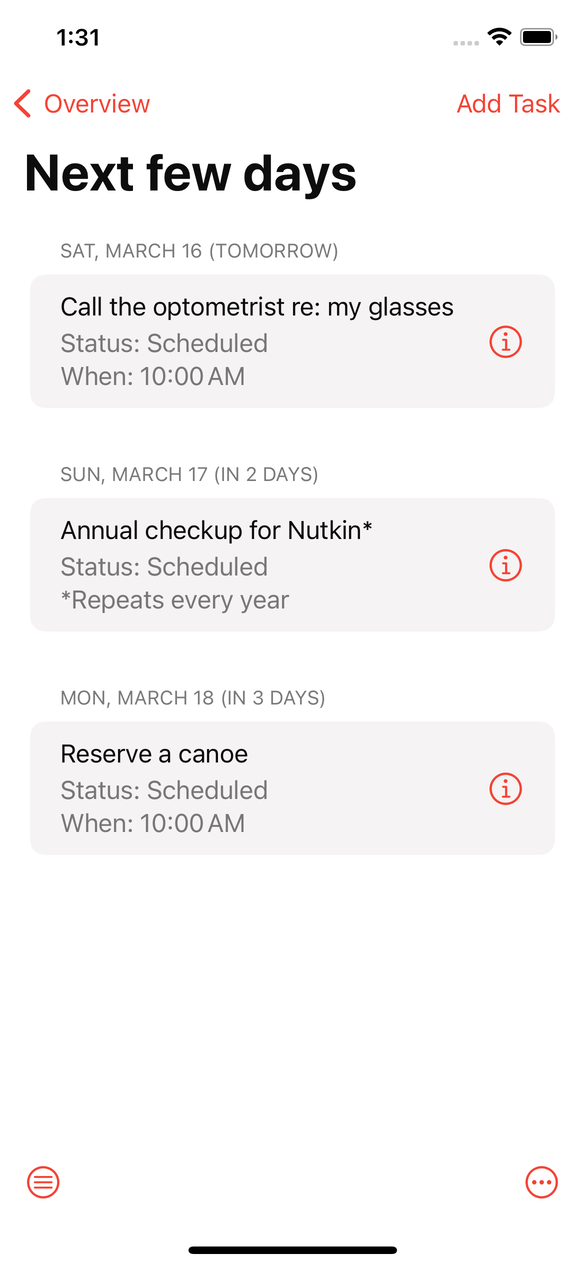Screen dimensions: 585x1266
Task: Select the 'Annual checkup for Nutkin' task title
Action: pyautogui.click(x=216, y=530)
